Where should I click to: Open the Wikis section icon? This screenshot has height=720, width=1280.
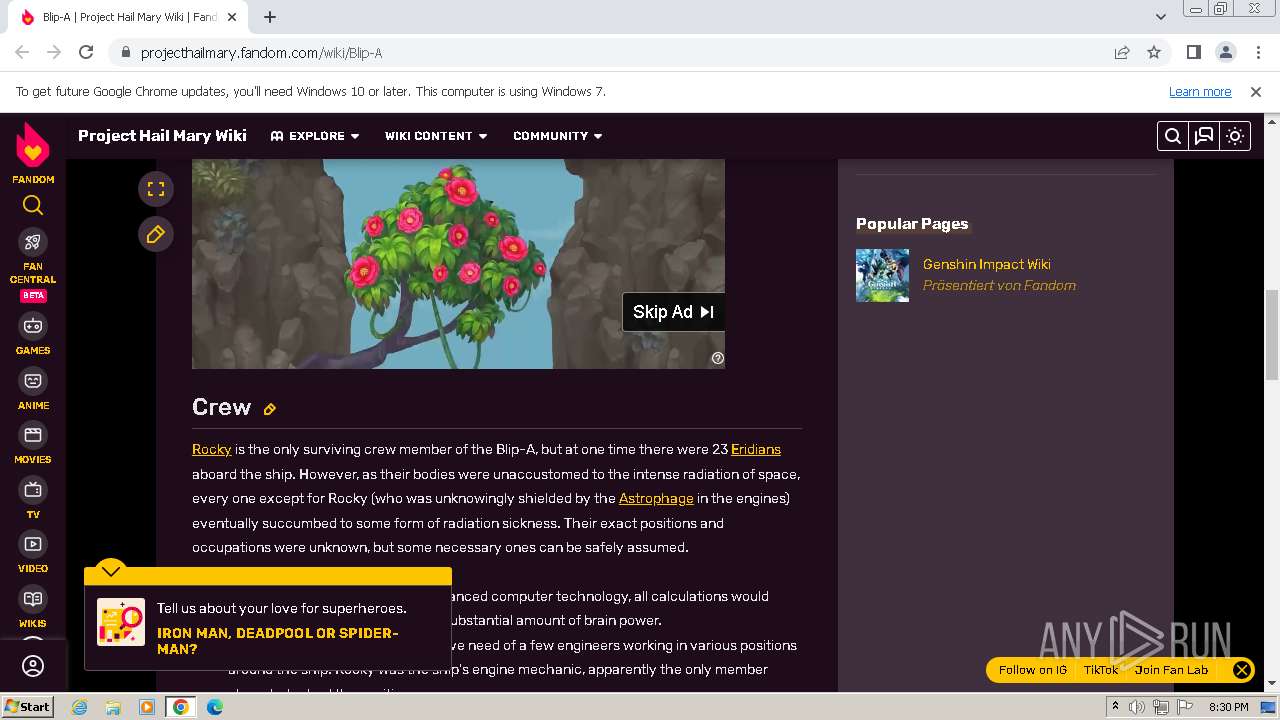33,599
